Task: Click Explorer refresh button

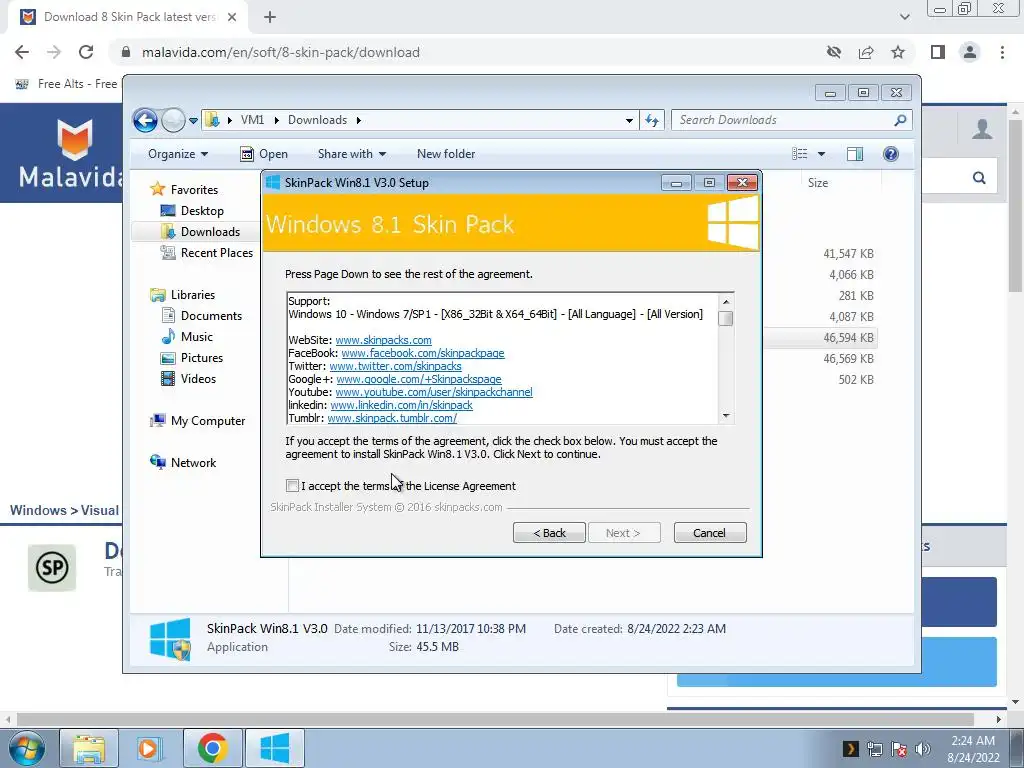Action: tap(652, 120)
